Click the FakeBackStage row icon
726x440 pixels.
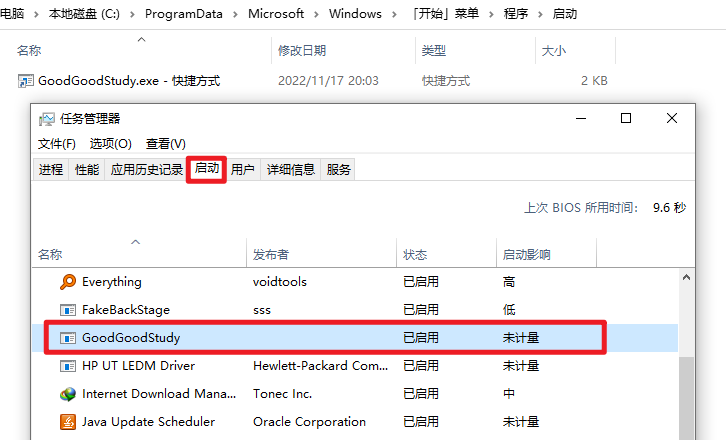pos(68,310)
